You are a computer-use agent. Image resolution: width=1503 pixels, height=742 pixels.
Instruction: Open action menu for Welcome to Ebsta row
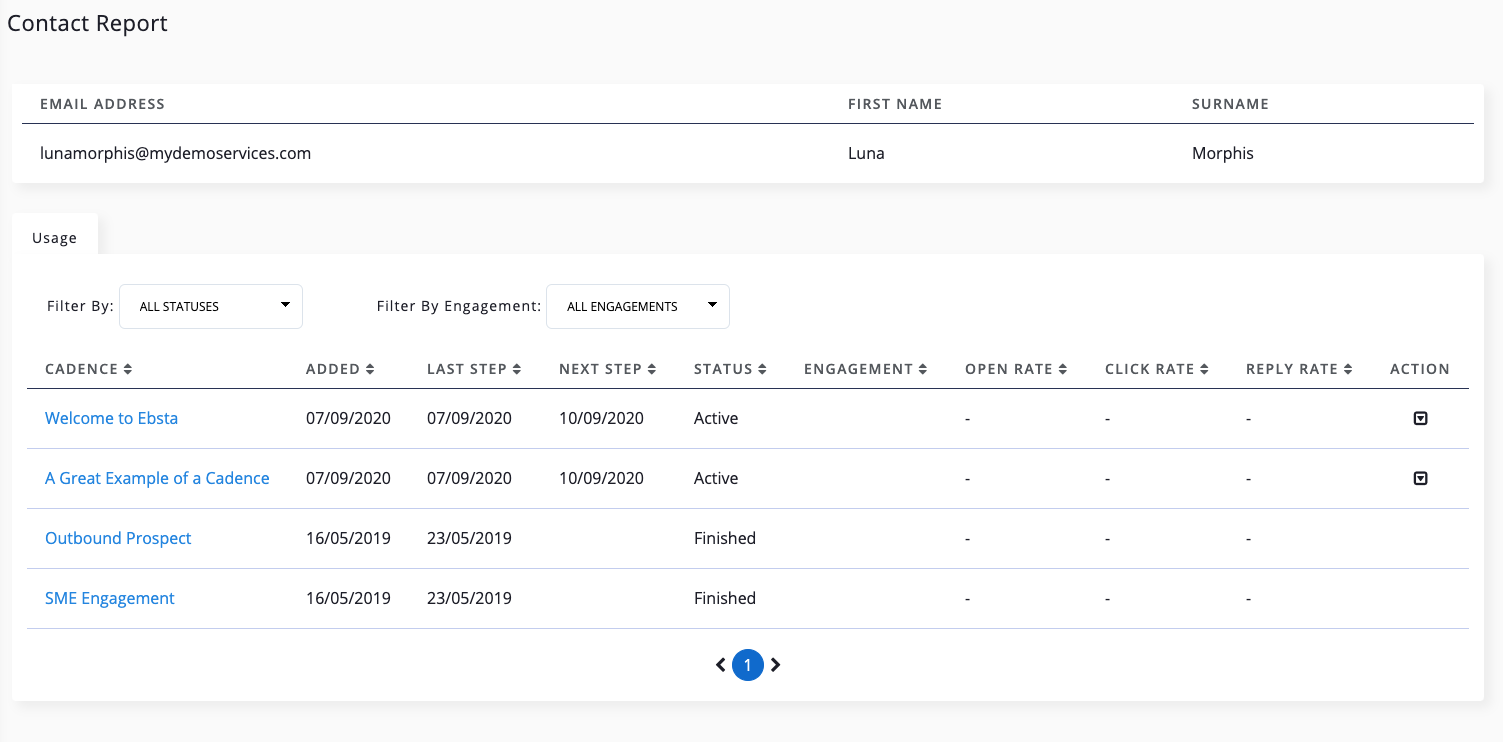(1420, 419)
